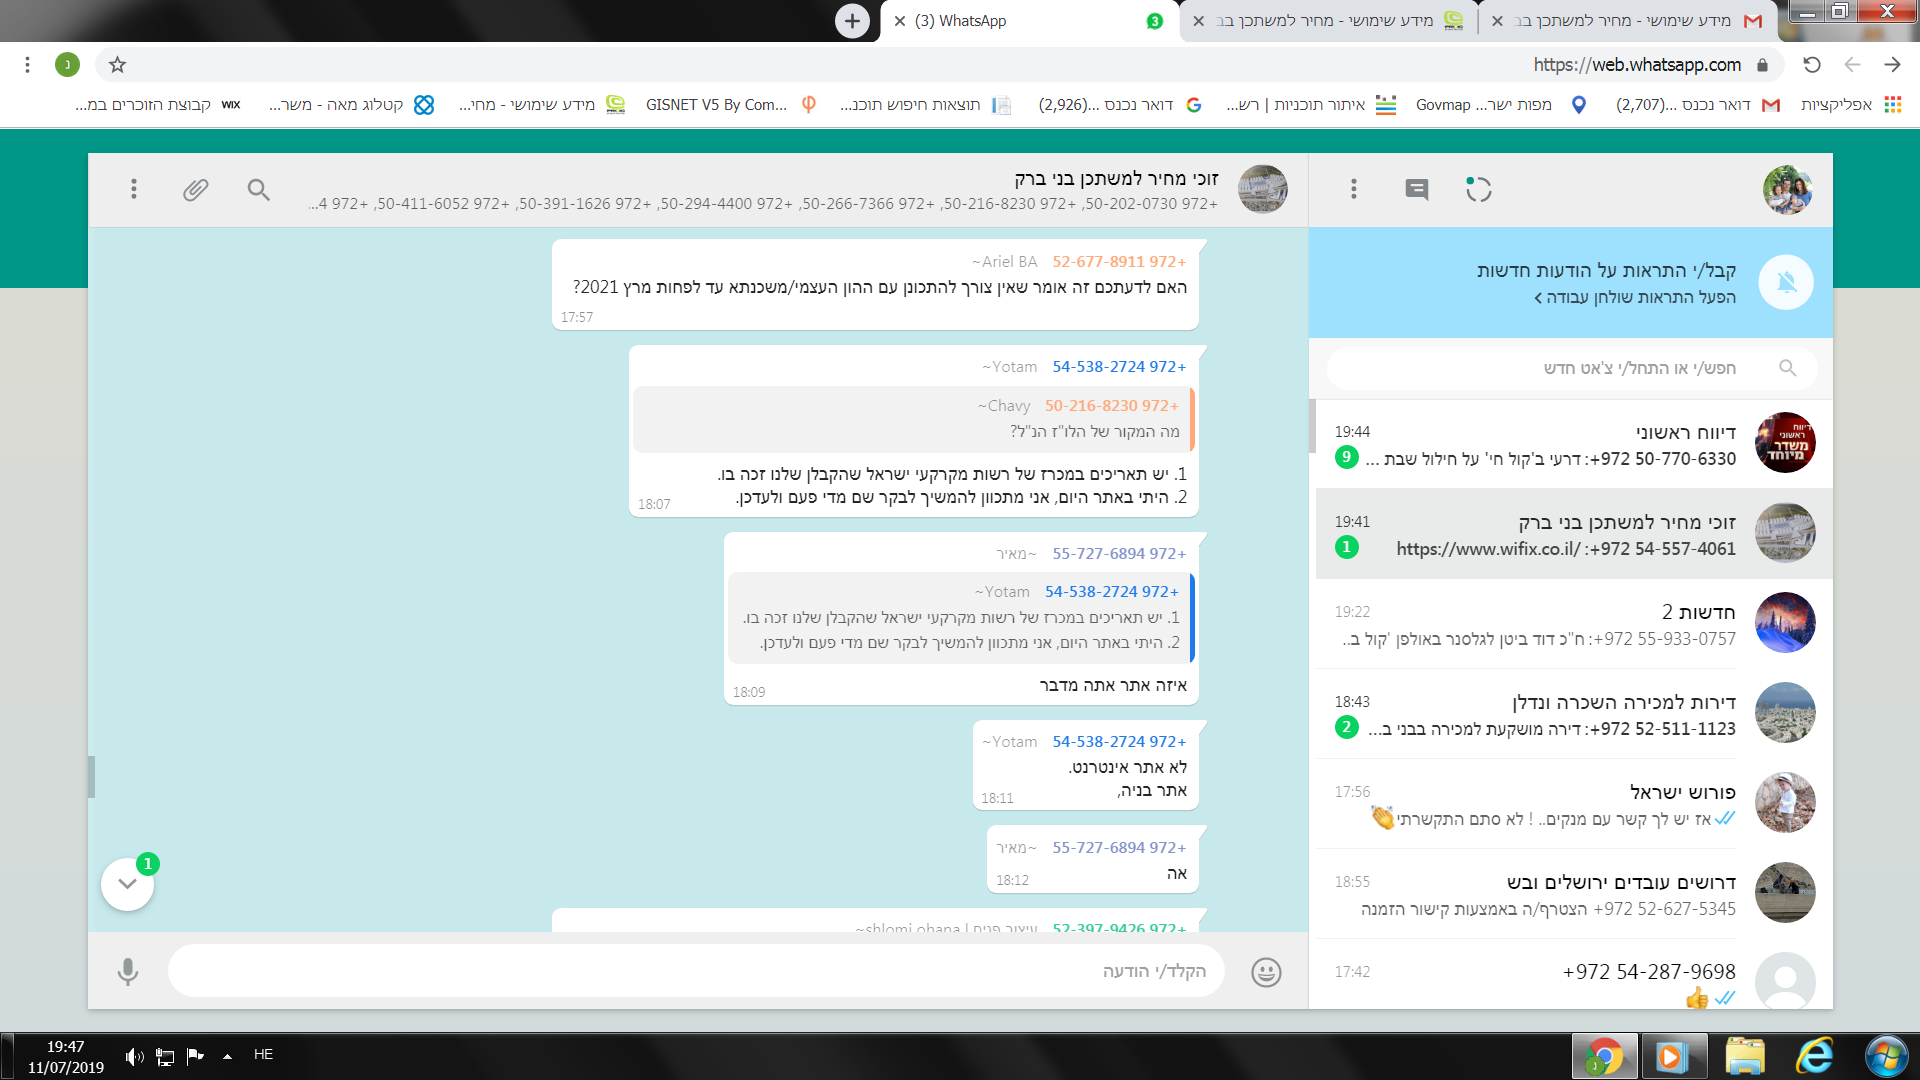This screenshot has width=1920, height=1080.
Task: Open Internet Explorer from the taskbar
Action: [1813, 1056]
